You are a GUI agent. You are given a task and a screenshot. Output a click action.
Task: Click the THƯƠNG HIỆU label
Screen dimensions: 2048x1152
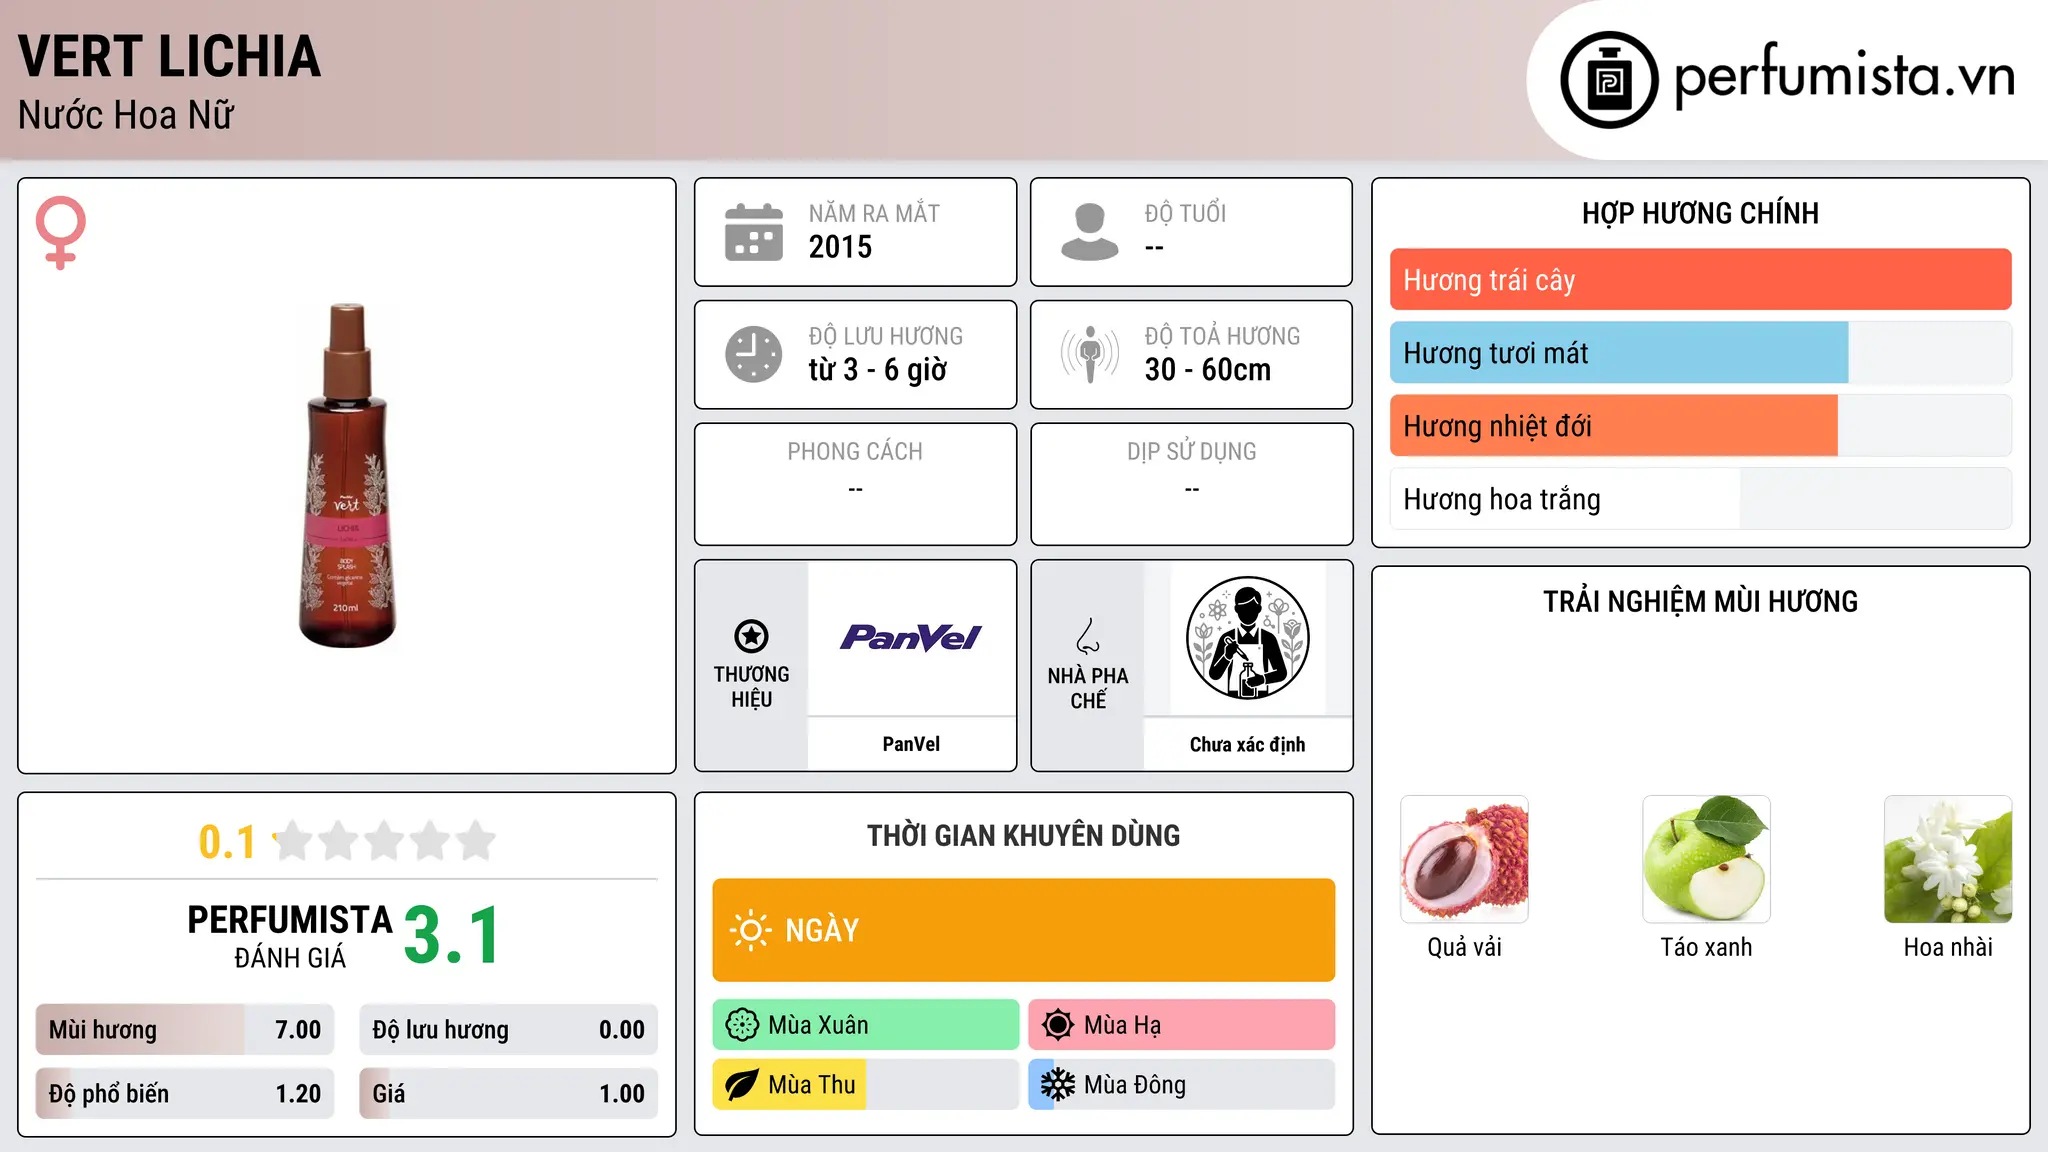(751, 687)
